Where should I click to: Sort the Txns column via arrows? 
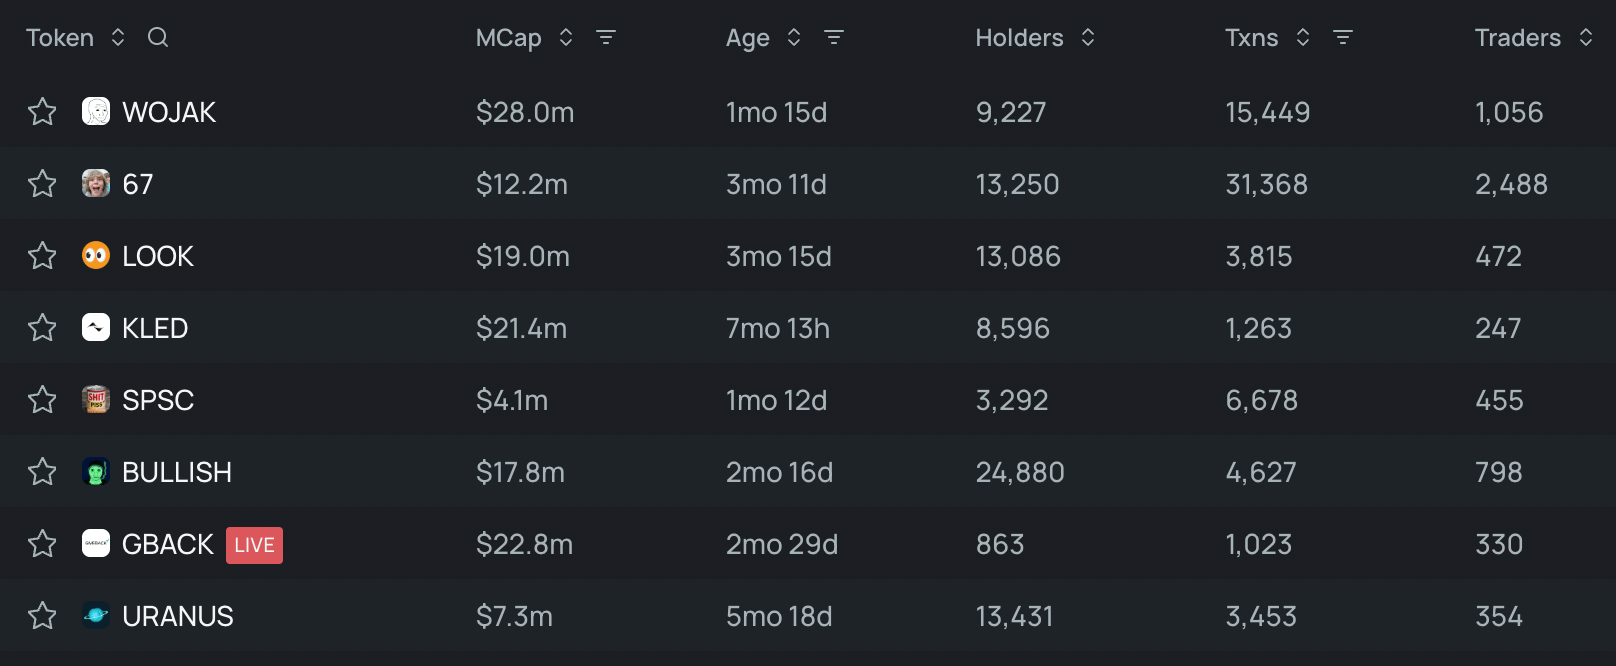[x=1303, y=38]
